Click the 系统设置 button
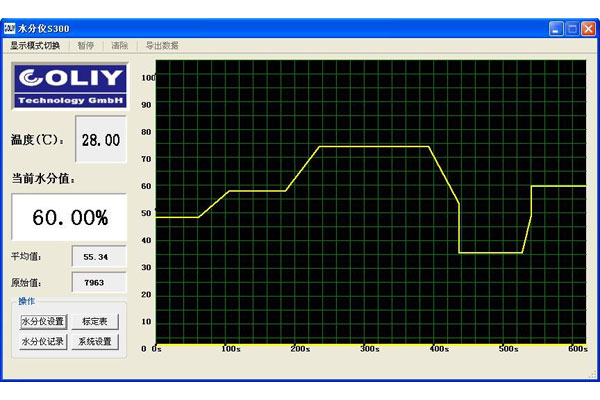 (x=96, y=342)
